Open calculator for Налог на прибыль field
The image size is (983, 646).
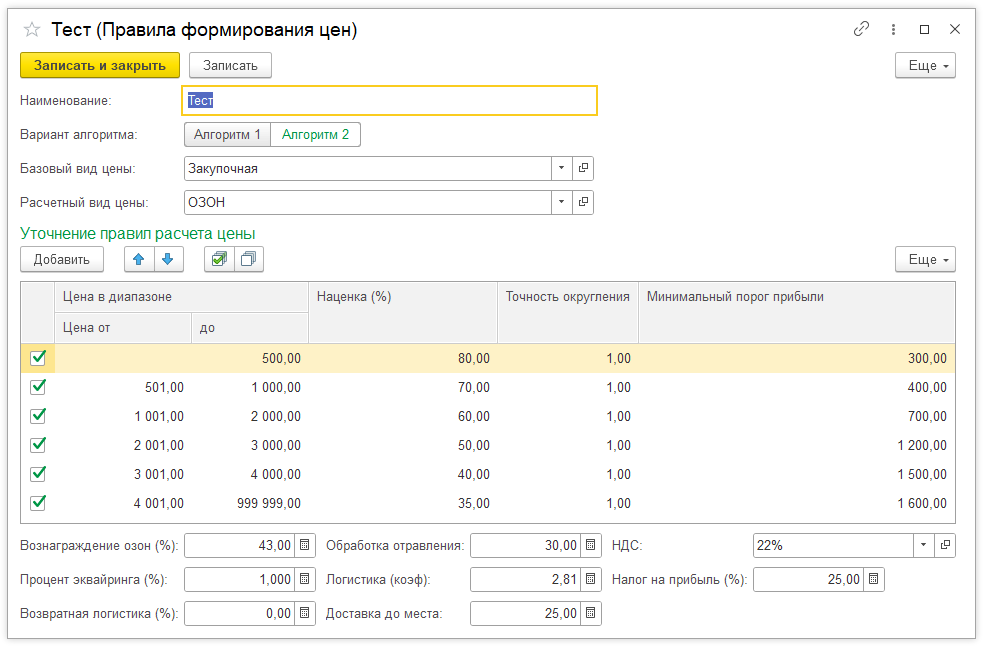[x=873, y=579]
